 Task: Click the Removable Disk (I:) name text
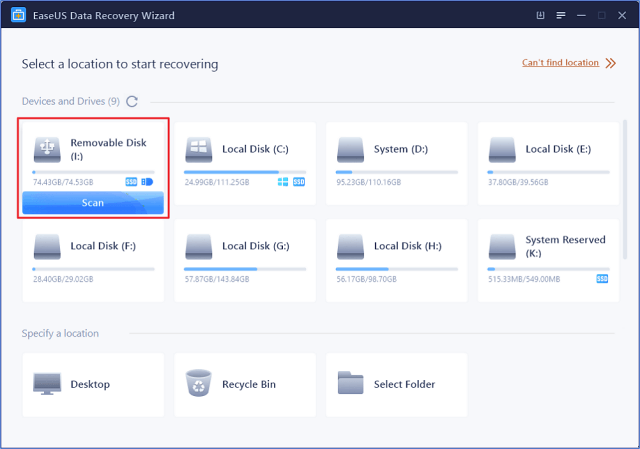(x=109, y=149)
